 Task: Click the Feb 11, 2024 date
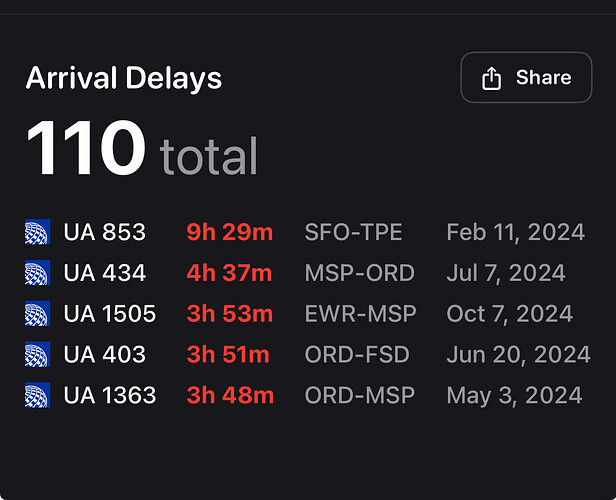click(515, 232)
